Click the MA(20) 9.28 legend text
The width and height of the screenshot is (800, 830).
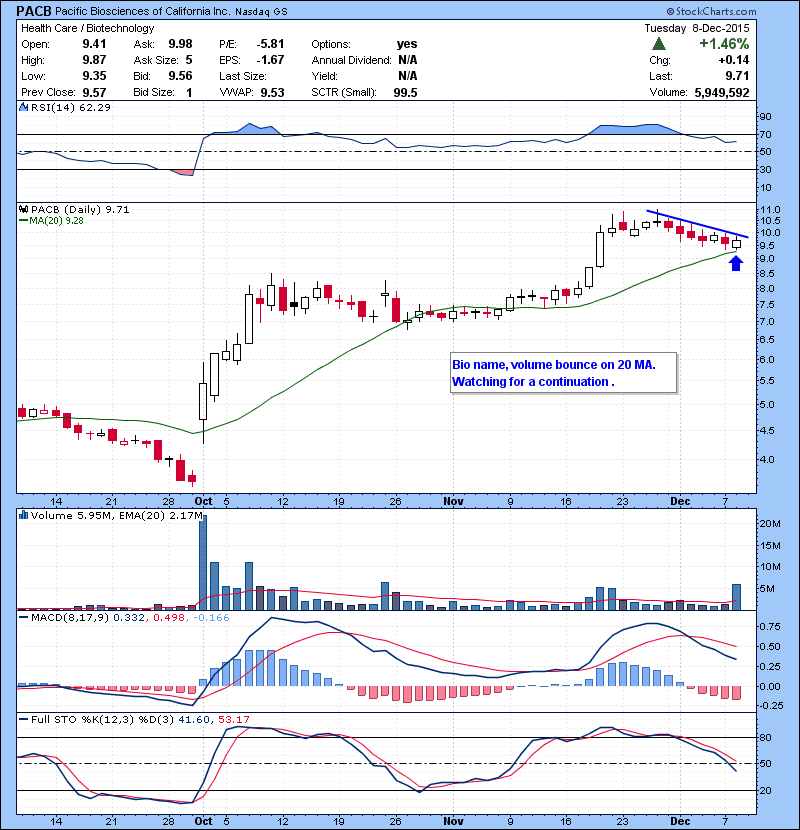56,221
